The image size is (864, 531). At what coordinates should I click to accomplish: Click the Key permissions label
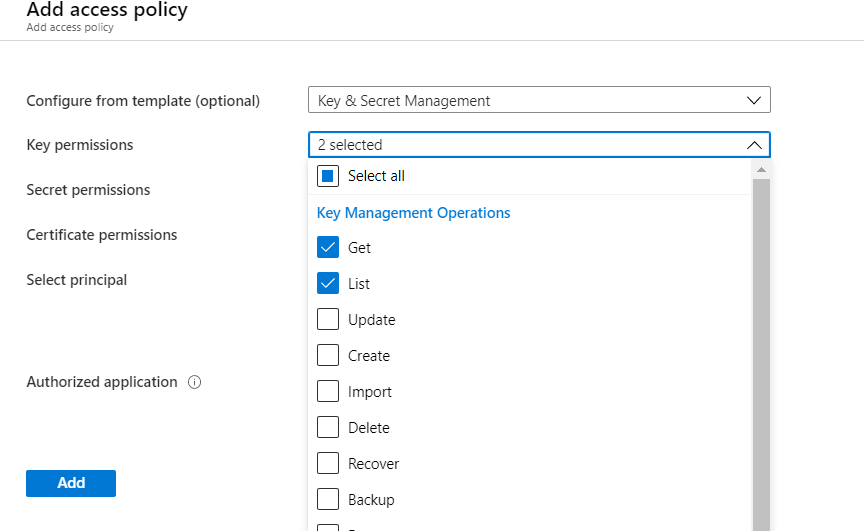click(80, 145)
